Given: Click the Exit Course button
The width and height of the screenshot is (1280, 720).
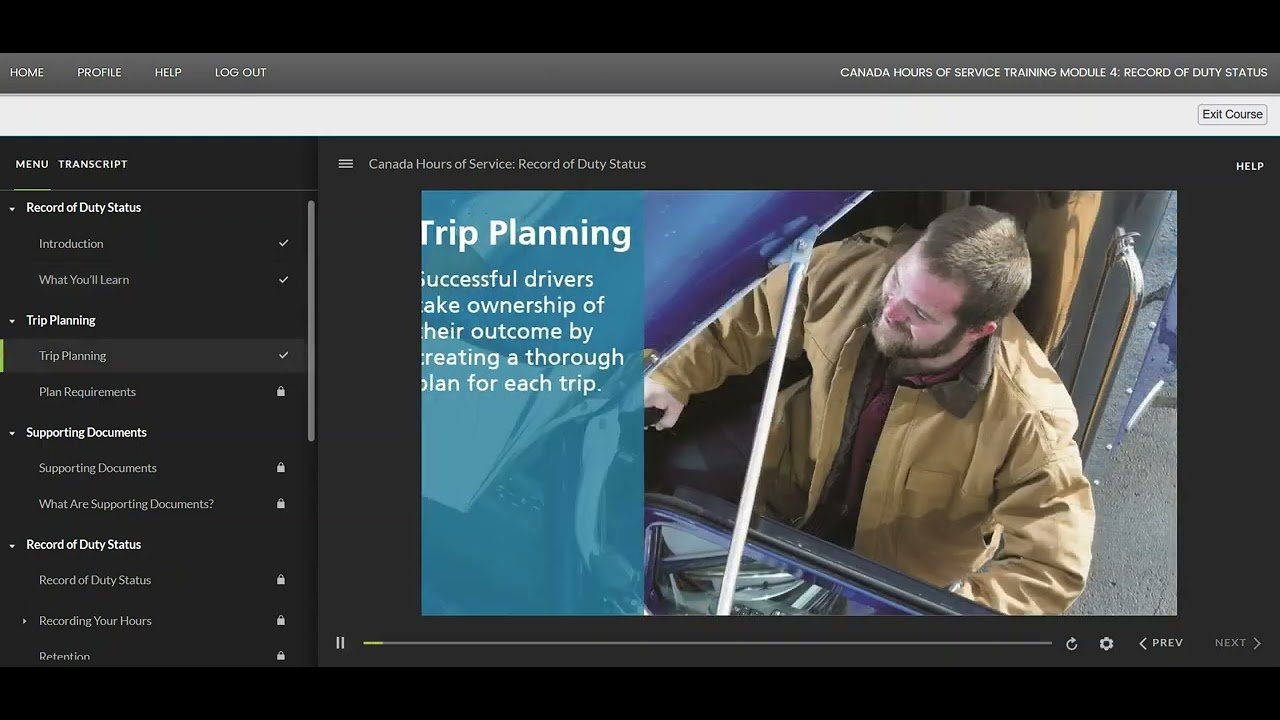Looking at the screenshot, I should click(1232, 114).
